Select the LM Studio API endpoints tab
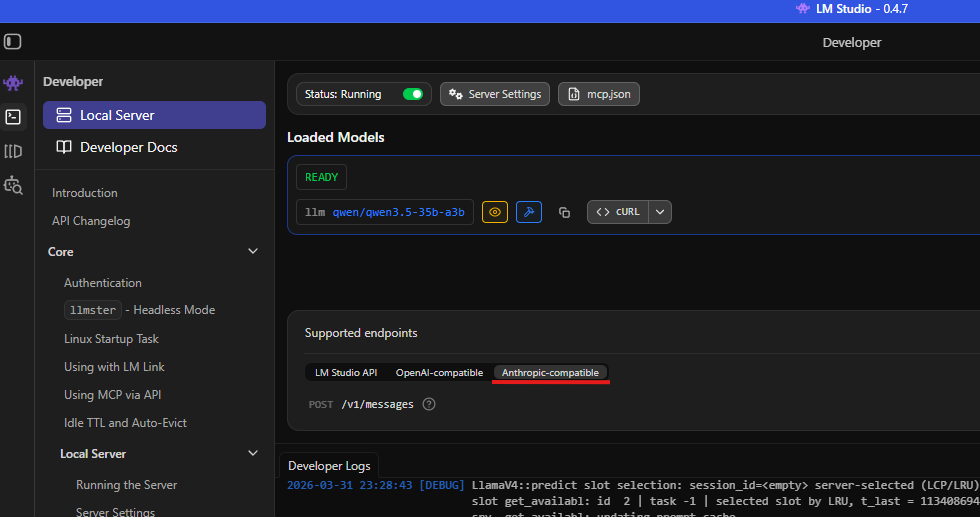The width and height of the screenshot is (980, 517). (x=346, y=373)
